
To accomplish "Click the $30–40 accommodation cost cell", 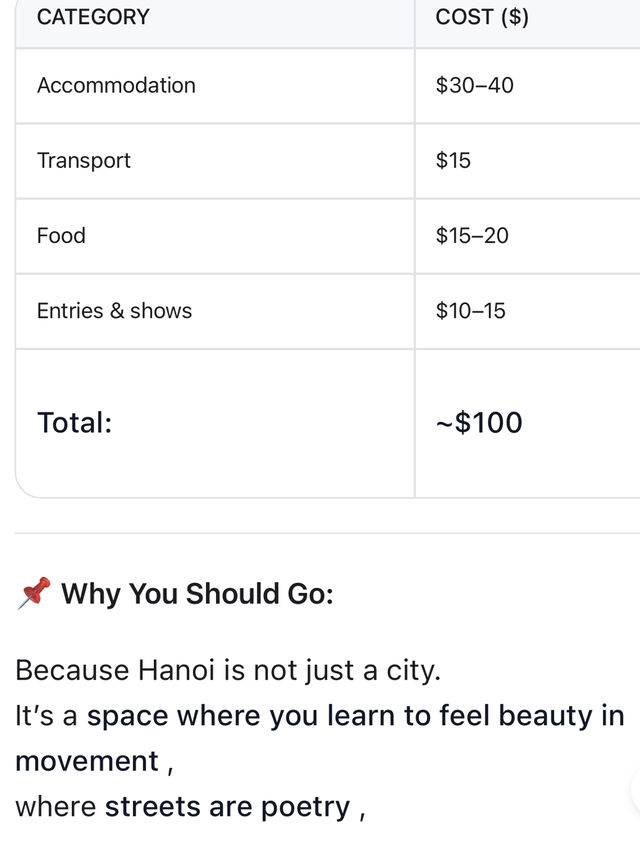I will click(474, 85).
